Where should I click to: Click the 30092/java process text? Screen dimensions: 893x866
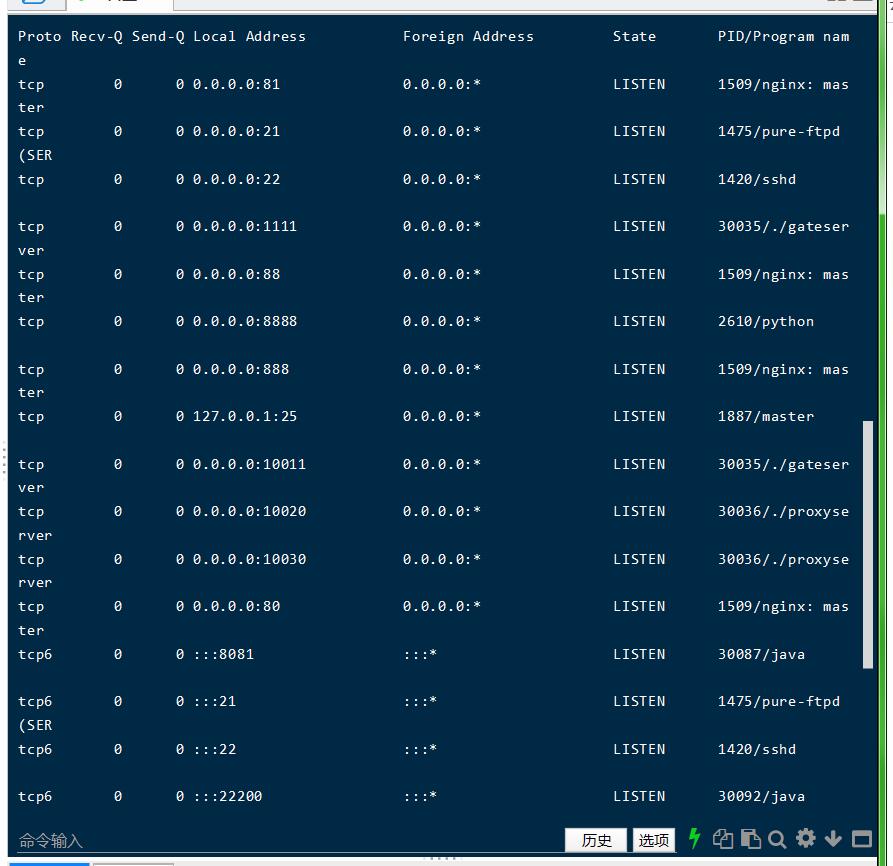[760, 796]
